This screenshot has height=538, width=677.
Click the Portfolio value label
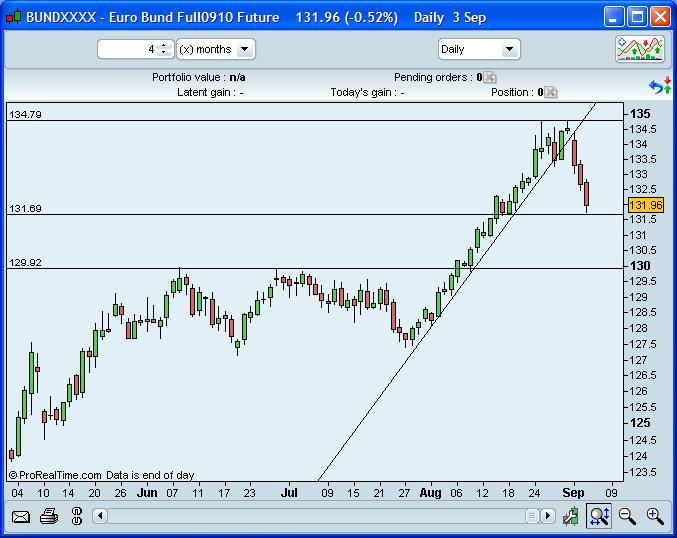[189, 77]
